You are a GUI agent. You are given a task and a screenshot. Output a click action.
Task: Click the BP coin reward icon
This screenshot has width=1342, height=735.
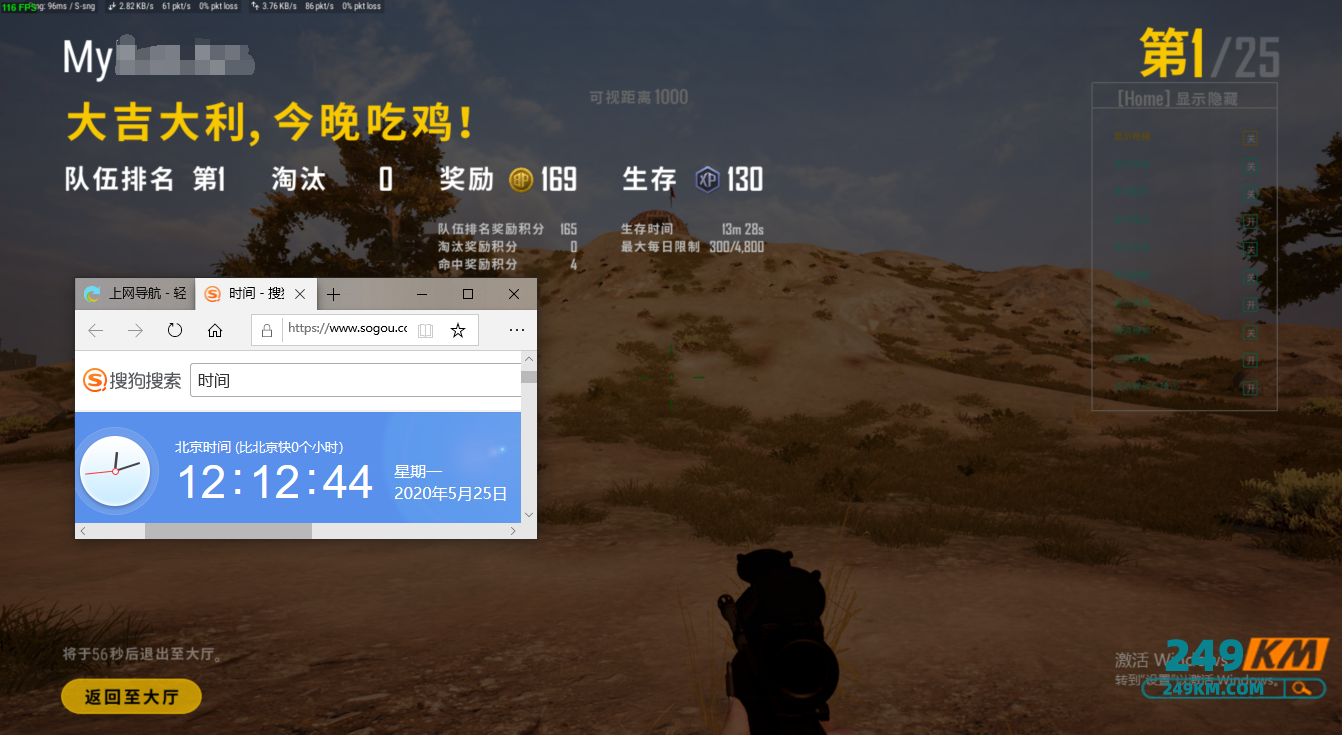coord(521,180)
